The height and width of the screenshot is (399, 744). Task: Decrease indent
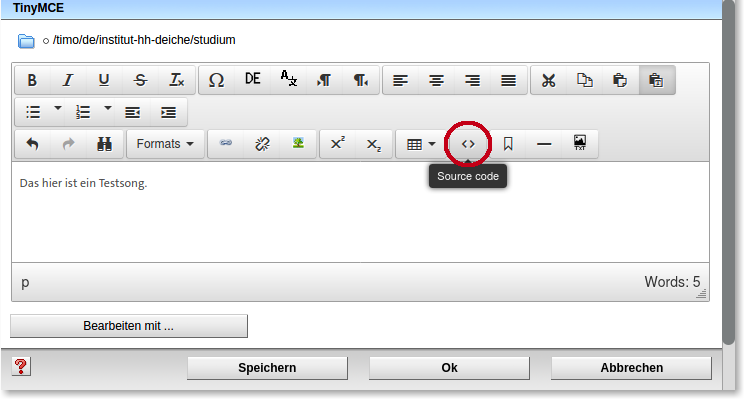click(132, 112)
